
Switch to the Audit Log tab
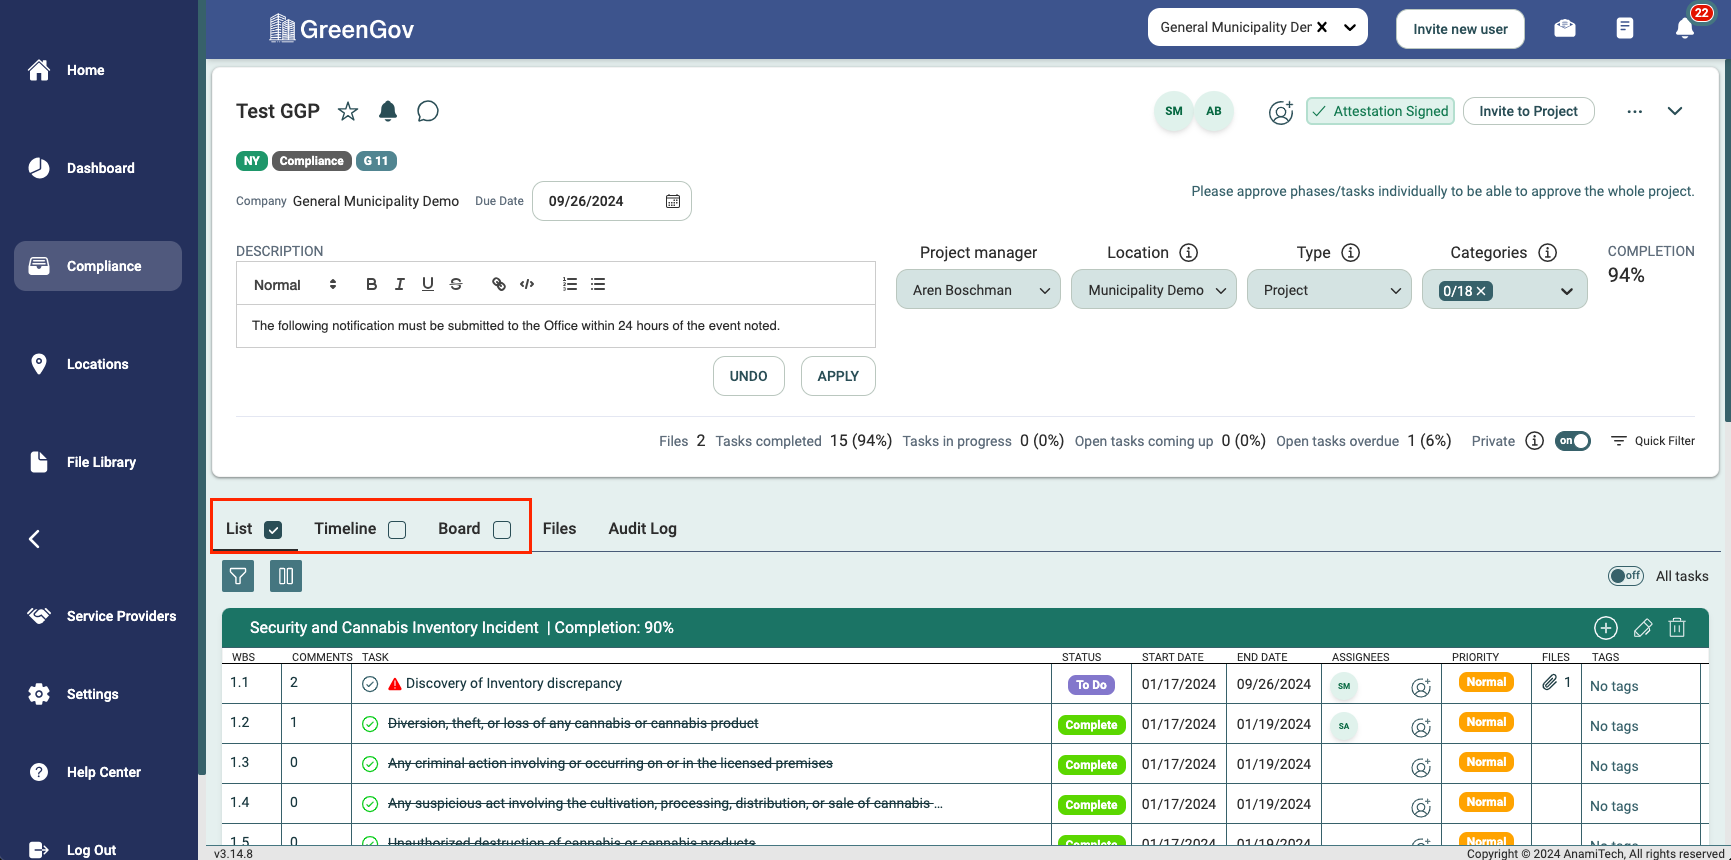pyautogui.click(x=642, y=529)
